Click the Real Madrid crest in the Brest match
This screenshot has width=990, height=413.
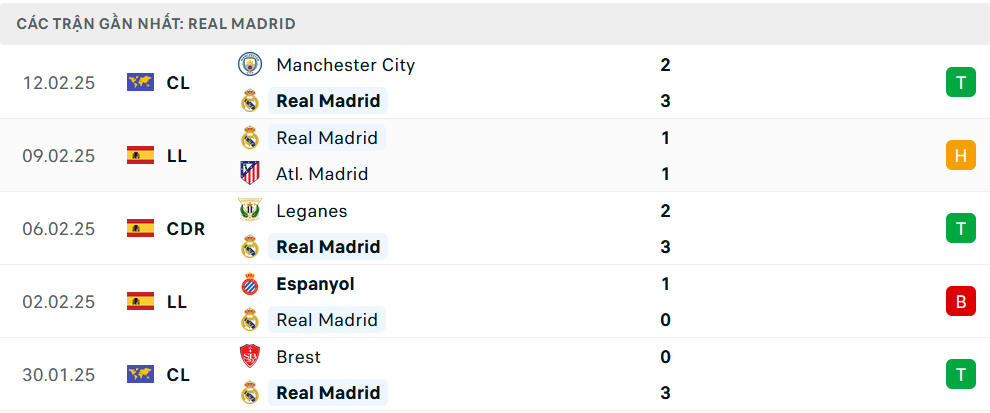tap(249, 393)
